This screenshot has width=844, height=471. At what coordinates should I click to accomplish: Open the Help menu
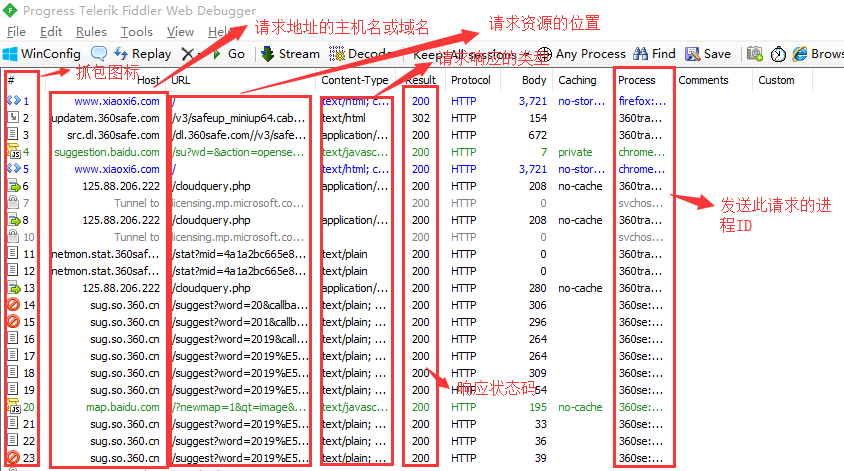point(221,32)
